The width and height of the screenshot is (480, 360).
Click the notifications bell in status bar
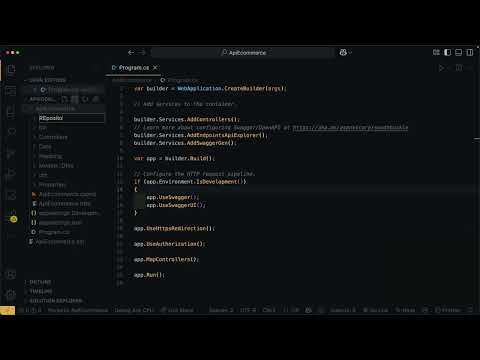(470, 310)
